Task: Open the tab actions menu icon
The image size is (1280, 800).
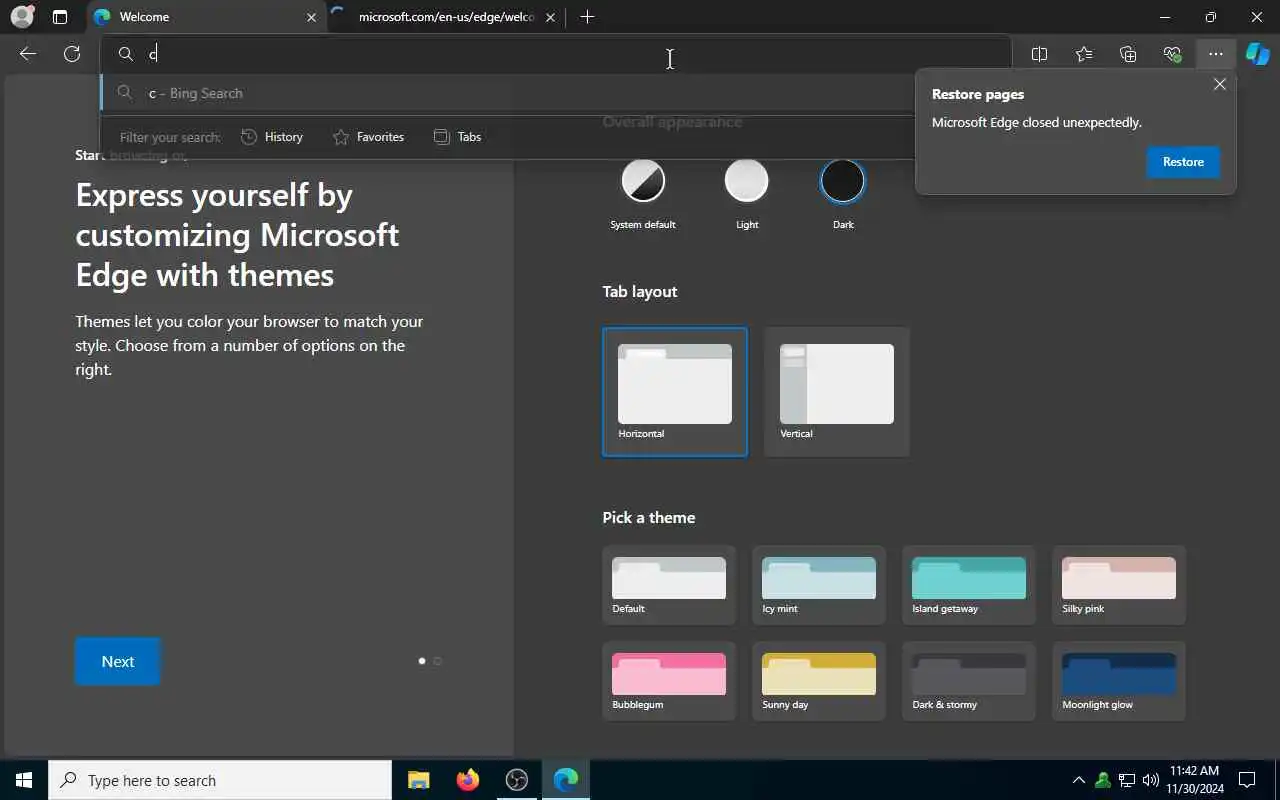Action: [60, 17]
